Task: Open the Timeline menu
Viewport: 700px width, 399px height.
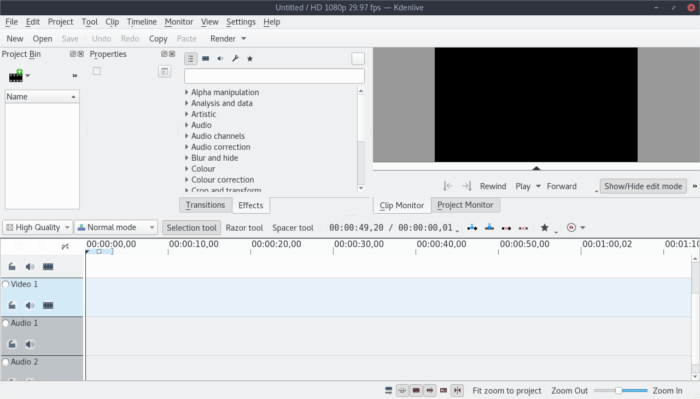Action: coord(142,22)
